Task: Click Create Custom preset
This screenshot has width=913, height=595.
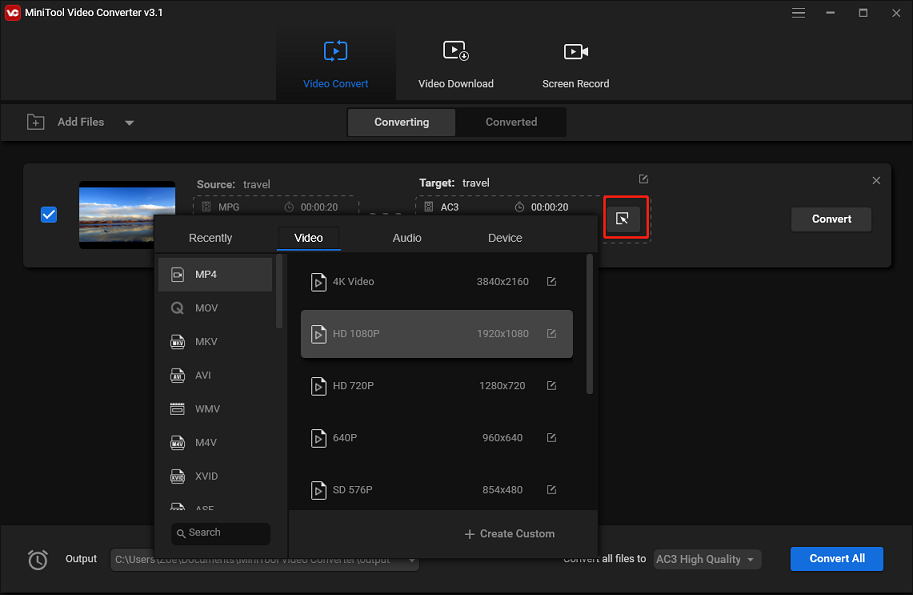Action: pyautogui.click(x=509, y=534)
